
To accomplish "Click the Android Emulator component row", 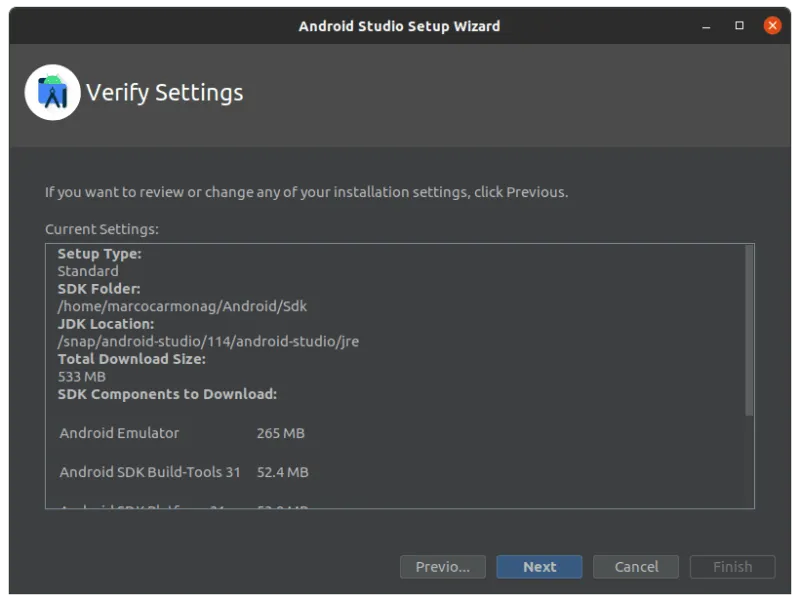I will click(x=119, y=433).
